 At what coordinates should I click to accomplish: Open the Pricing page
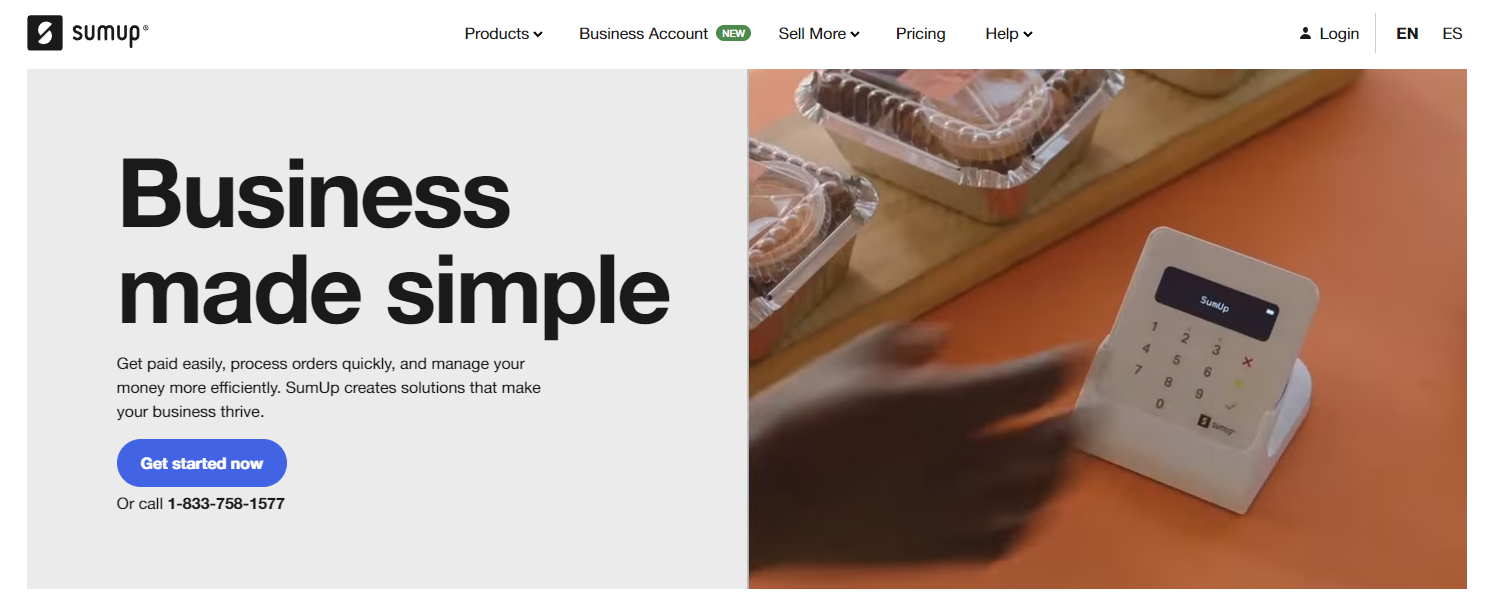tap(921, 34)
